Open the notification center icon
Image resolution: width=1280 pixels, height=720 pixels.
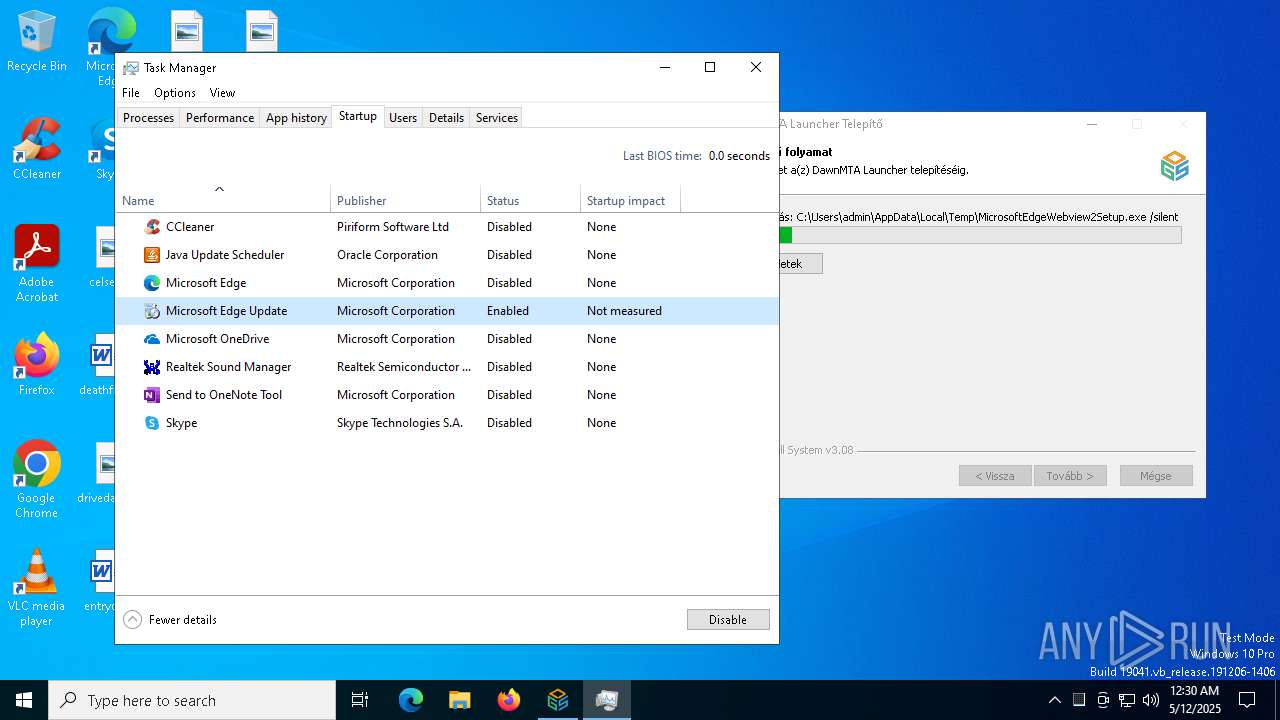[x=1248, y=700]
